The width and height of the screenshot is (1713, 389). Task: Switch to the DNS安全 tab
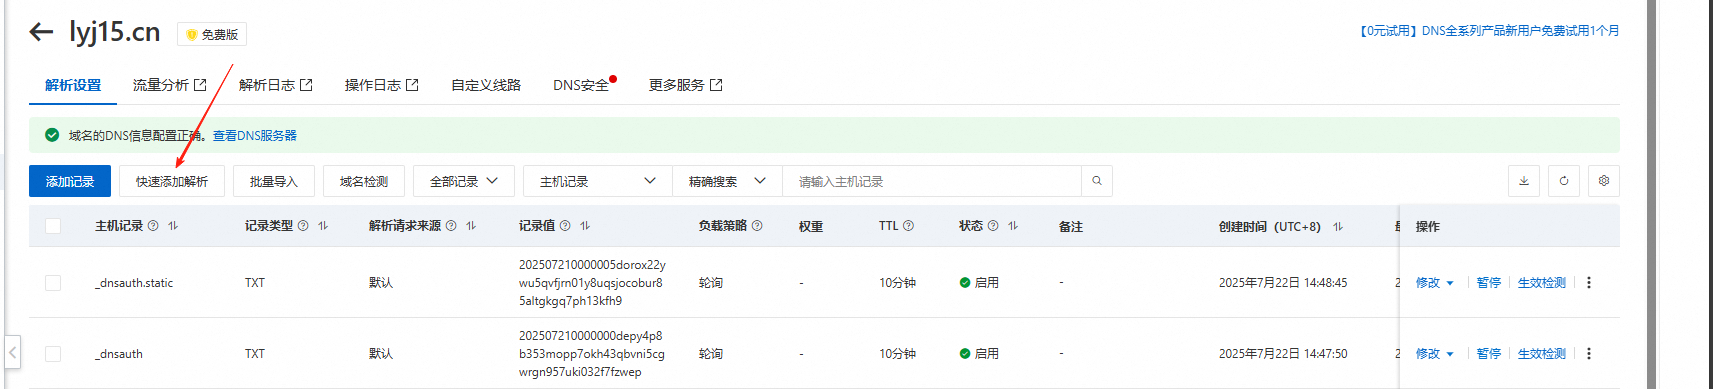(581, 85)
